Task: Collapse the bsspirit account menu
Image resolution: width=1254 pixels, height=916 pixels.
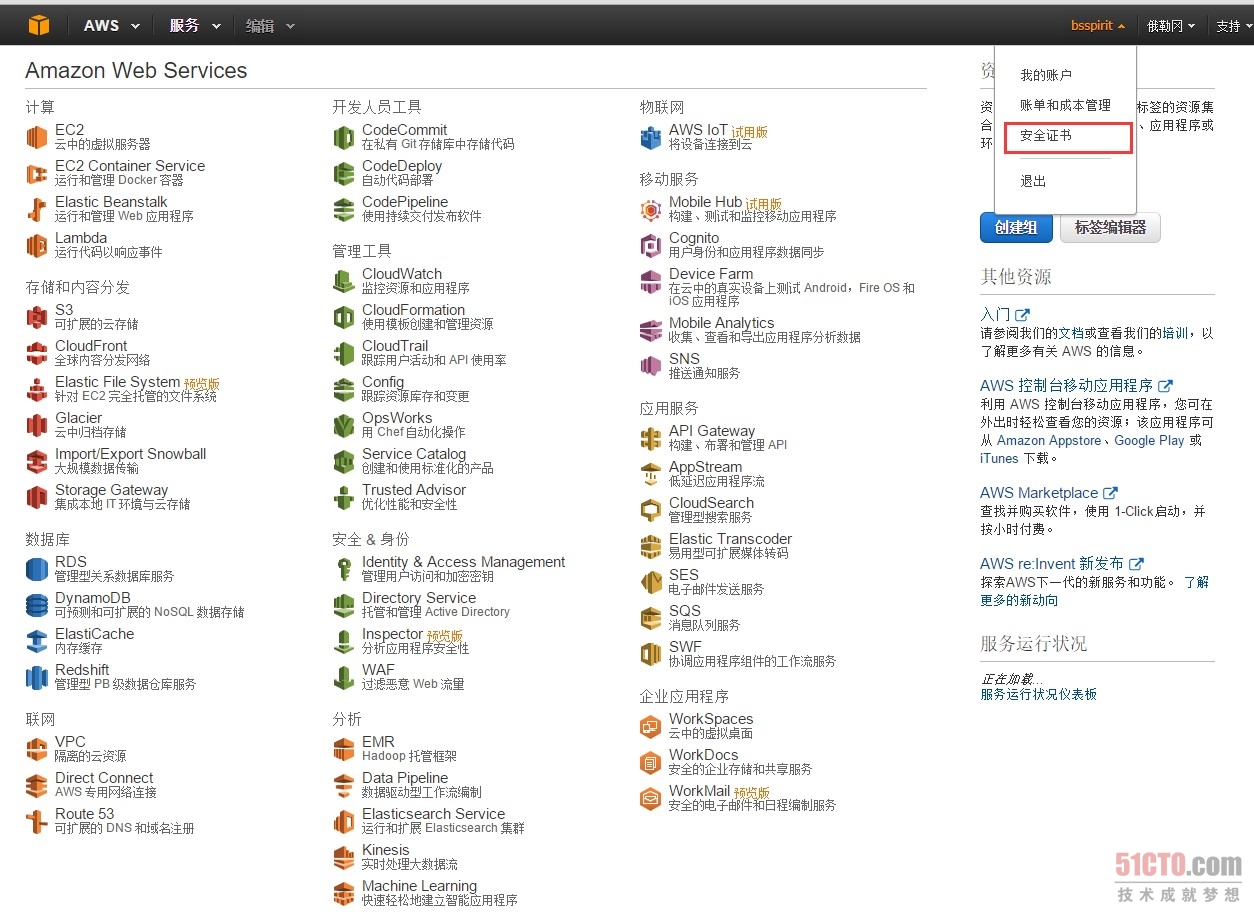Action: click(1097, 26)
